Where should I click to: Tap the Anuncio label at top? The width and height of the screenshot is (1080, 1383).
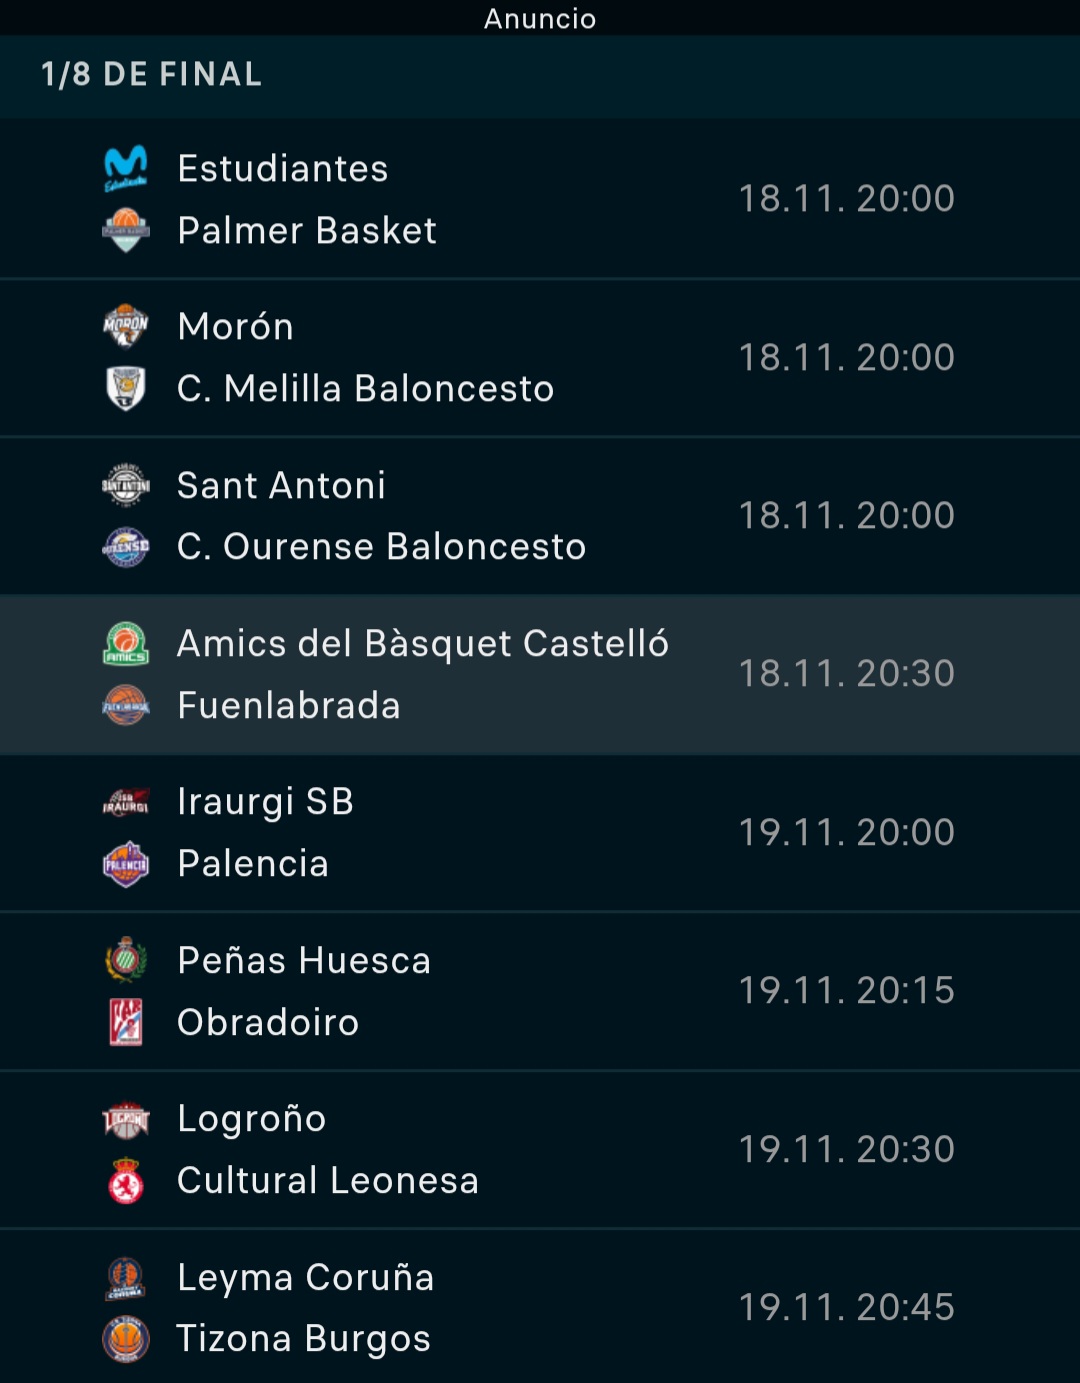540,18
